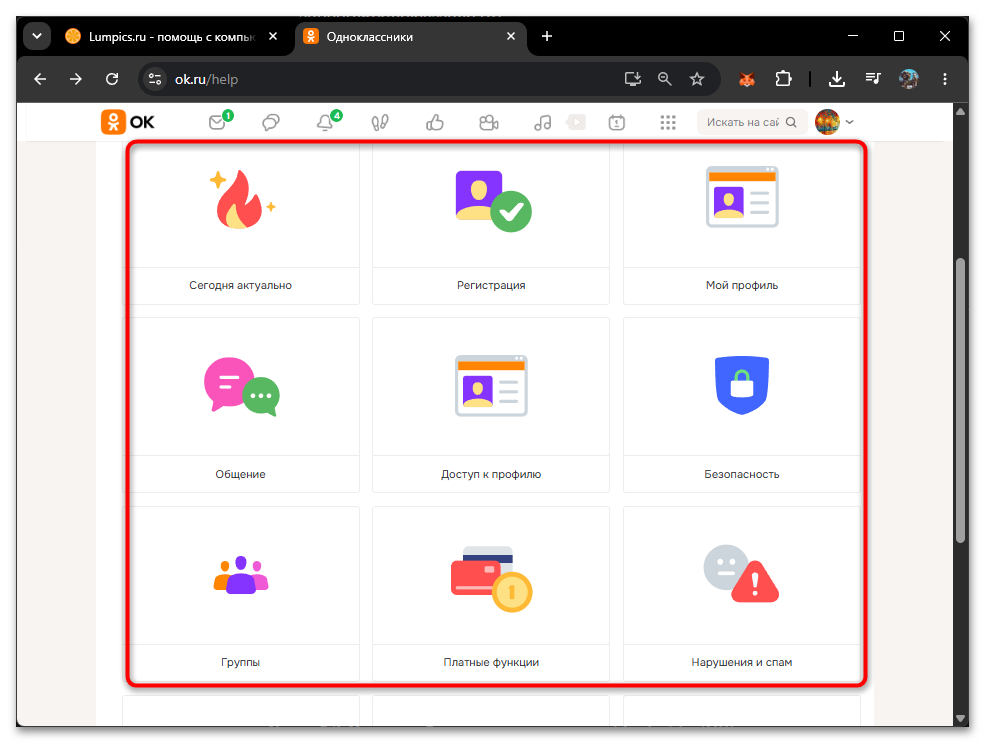Viewport: 985px width, 743px height.
Task: Open the Сегодня актуально help section
Action: (x=241, y=225)
